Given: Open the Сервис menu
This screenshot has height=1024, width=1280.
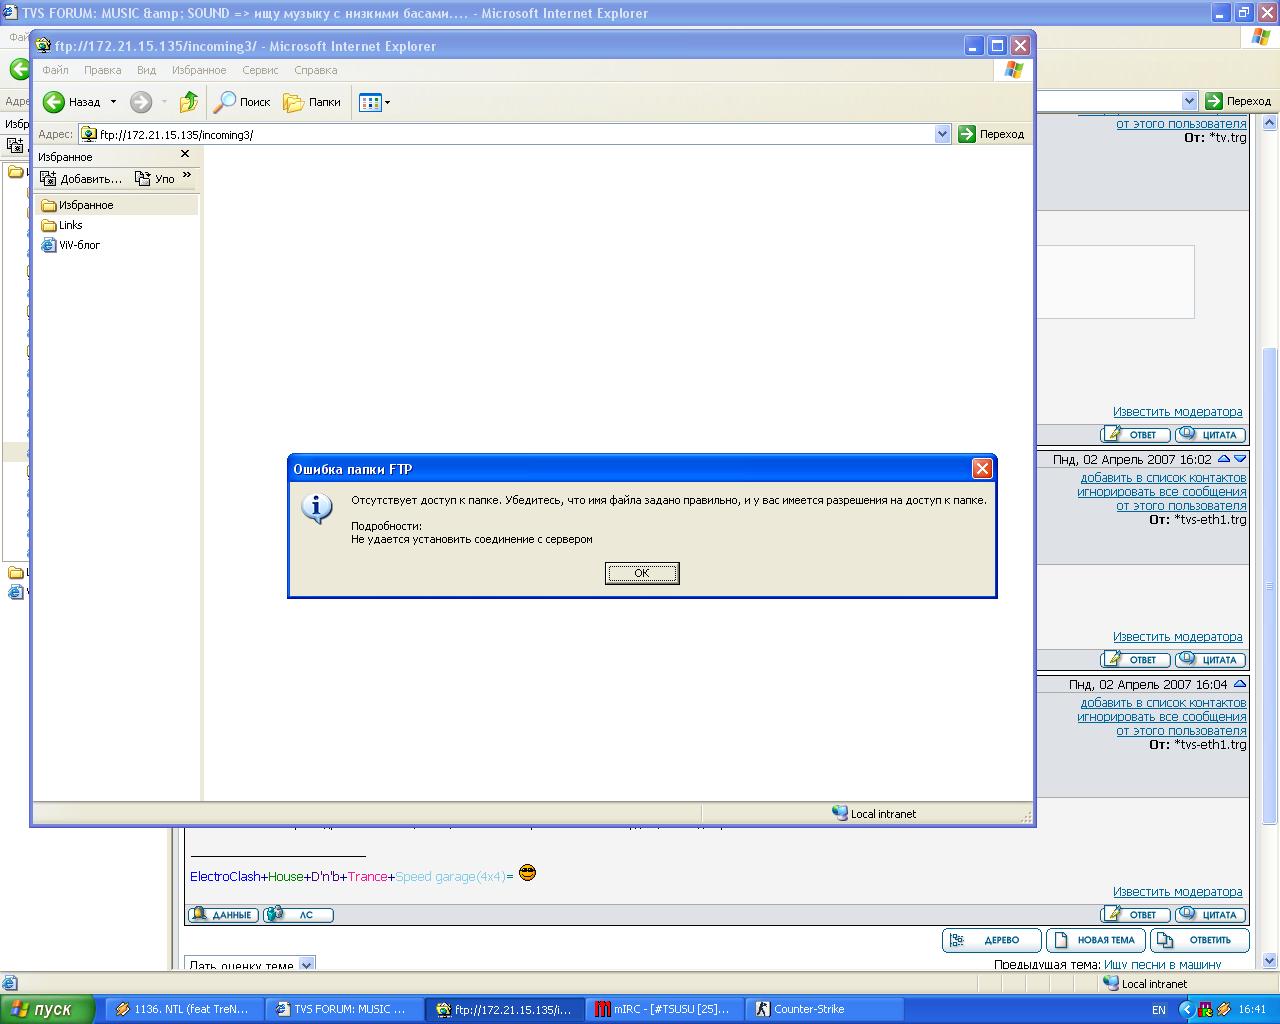Looking at the screenshot, I should pos(260,70).
